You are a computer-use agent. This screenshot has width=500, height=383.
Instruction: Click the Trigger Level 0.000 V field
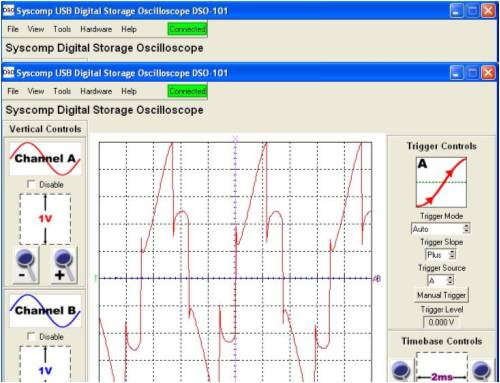pos(441,322)
